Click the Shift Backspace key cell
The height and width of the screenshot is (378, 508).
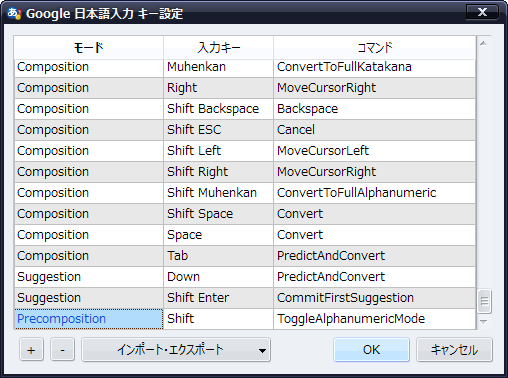coord(218,109)
